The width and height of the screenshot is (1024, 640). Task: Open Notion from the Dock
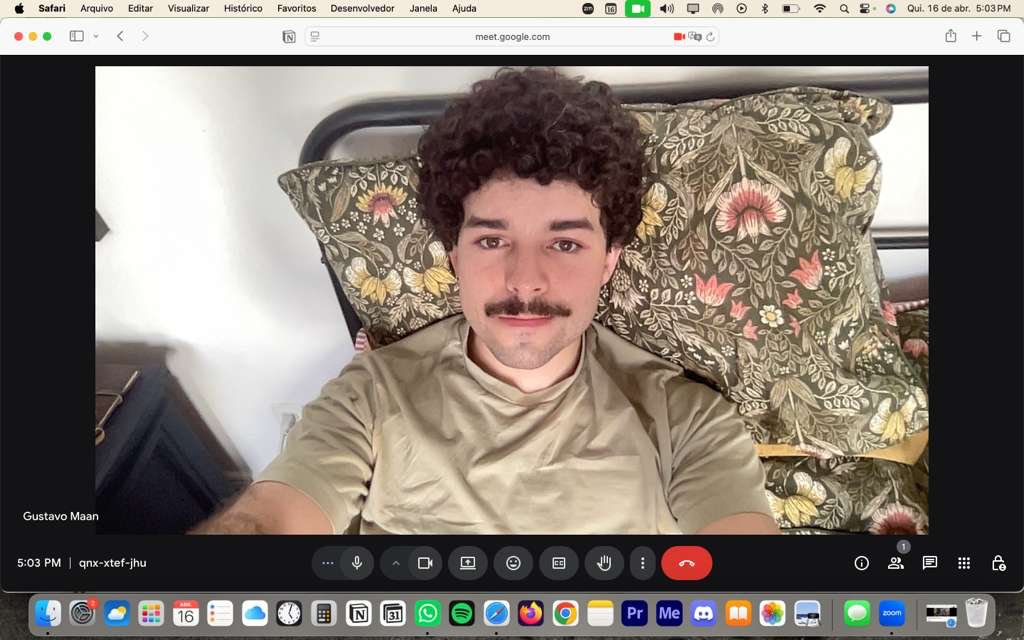[359, 613]
